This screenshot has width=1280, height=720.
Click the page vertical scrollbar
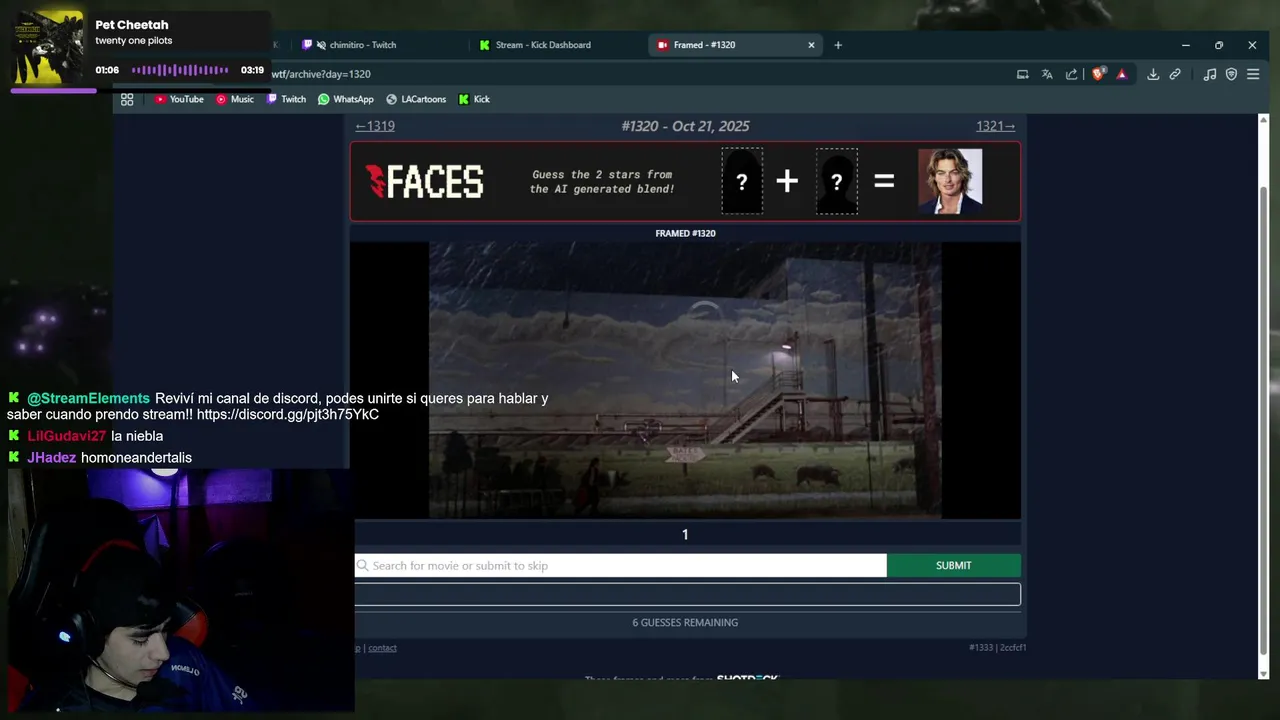point(1264,420)
